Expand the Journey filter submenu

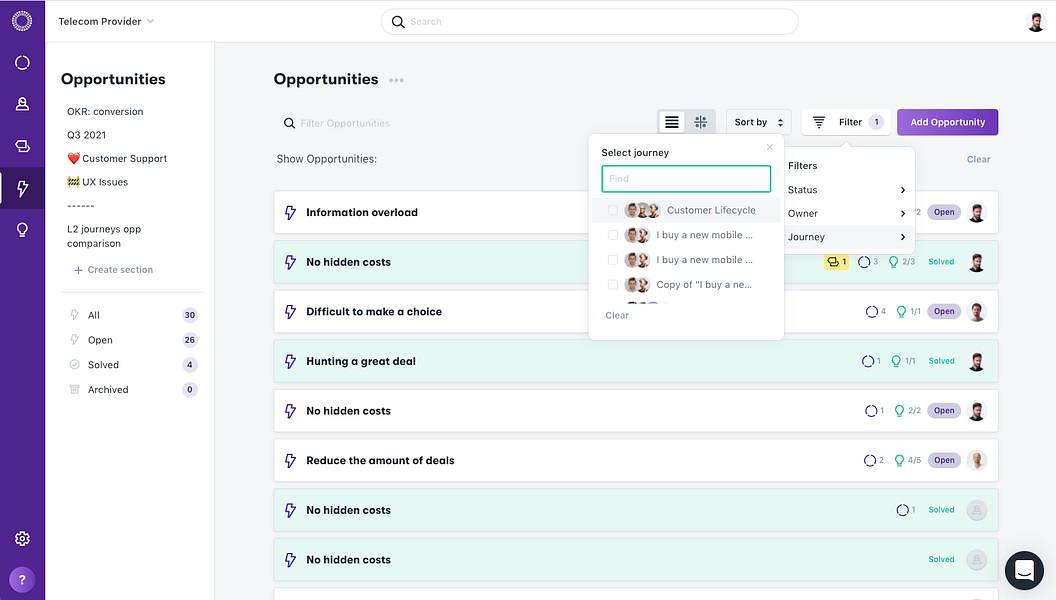point(847,237)
